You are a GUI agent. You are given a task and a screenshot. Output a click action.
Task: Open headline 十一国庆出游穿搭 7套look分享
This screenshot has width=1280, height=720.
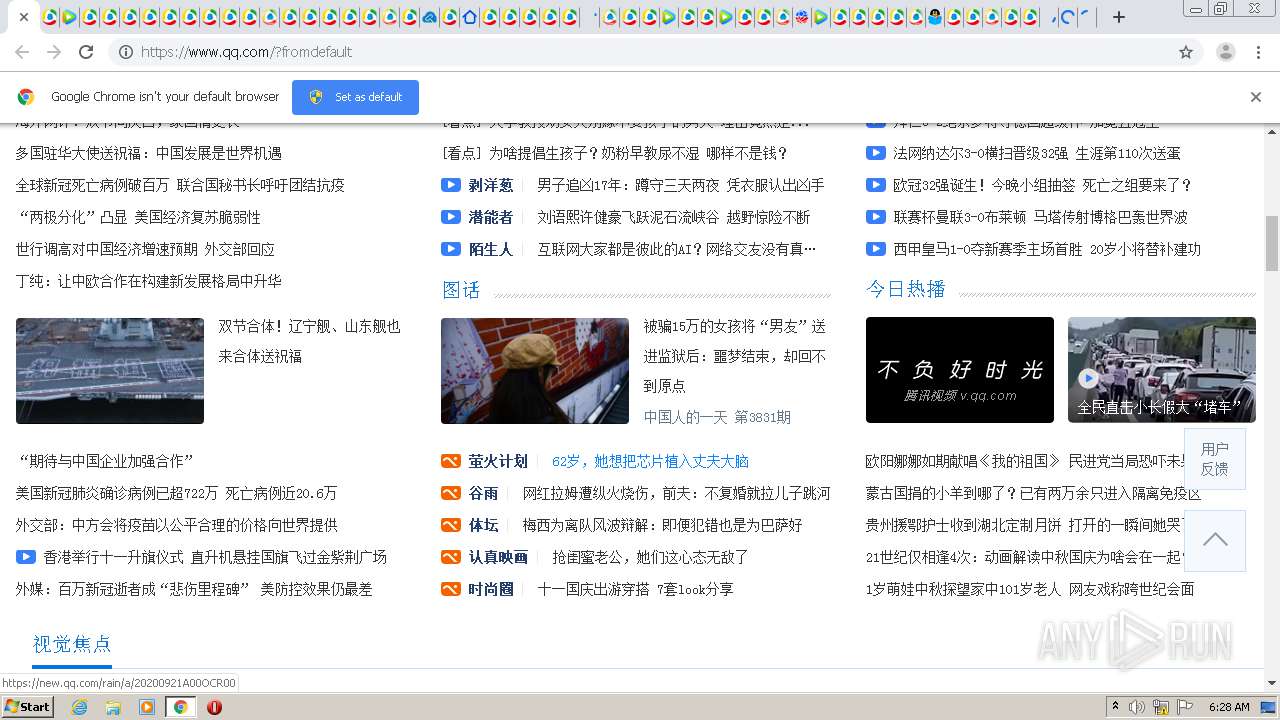pyautogui.click(x=635, y=589)
